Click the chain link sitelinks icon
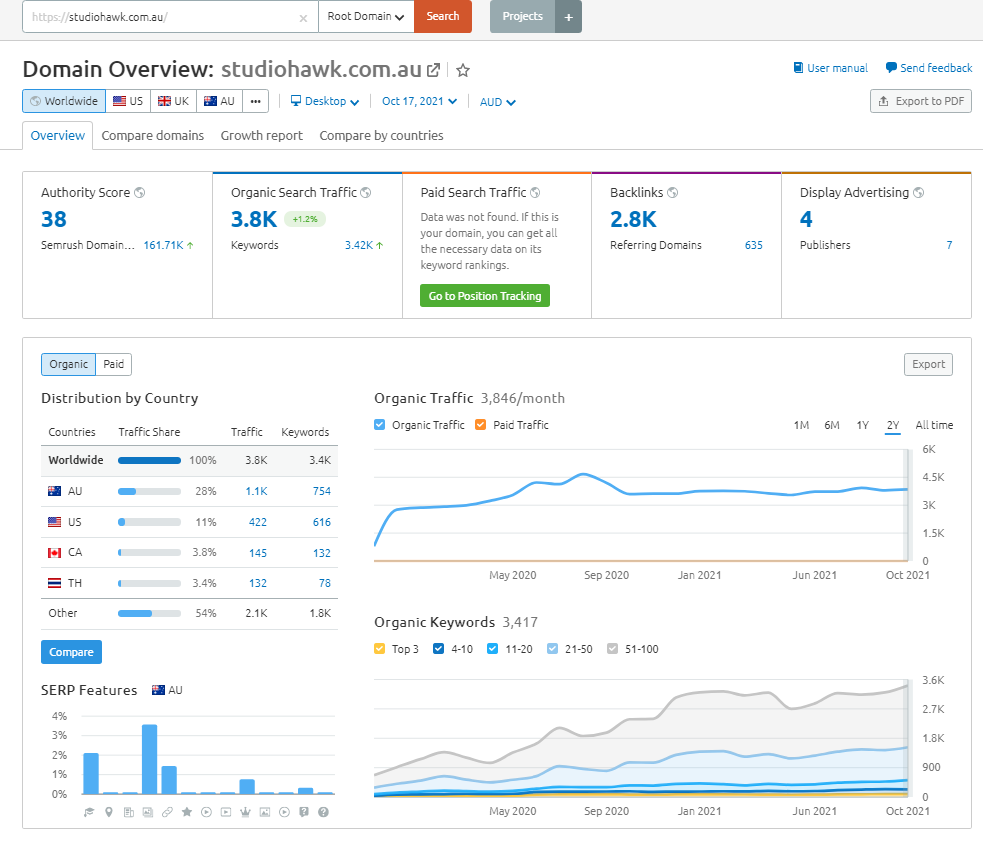The image size is (983, 844). click(168, 812)
